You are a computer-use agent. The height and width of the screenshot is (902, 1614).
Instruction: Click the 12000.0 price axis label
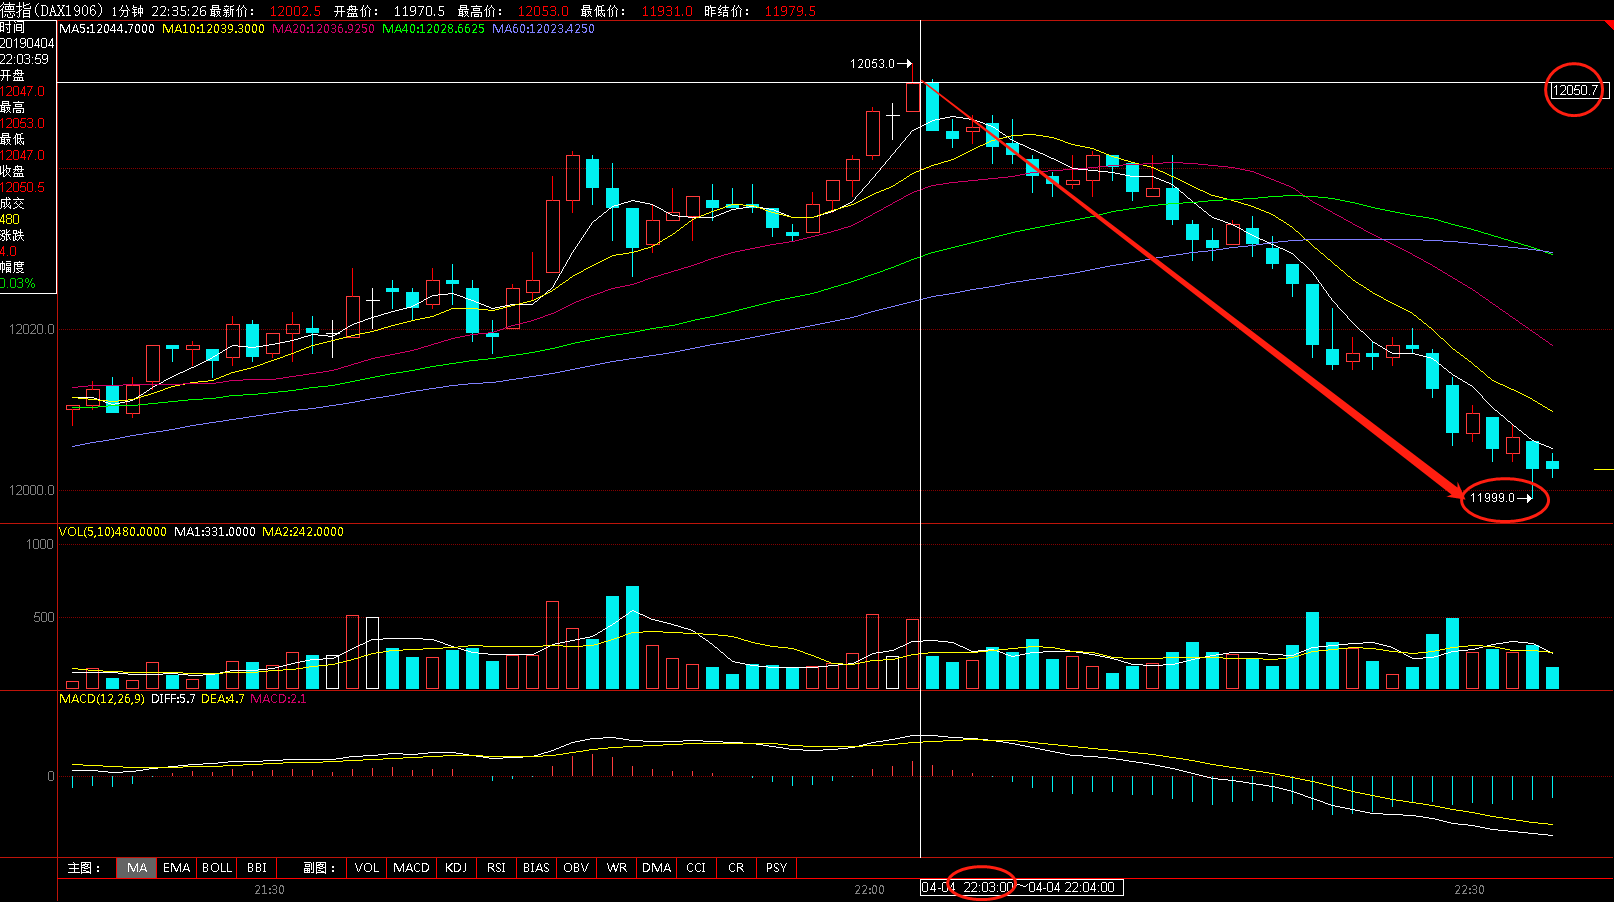click(x=32, y=490)
